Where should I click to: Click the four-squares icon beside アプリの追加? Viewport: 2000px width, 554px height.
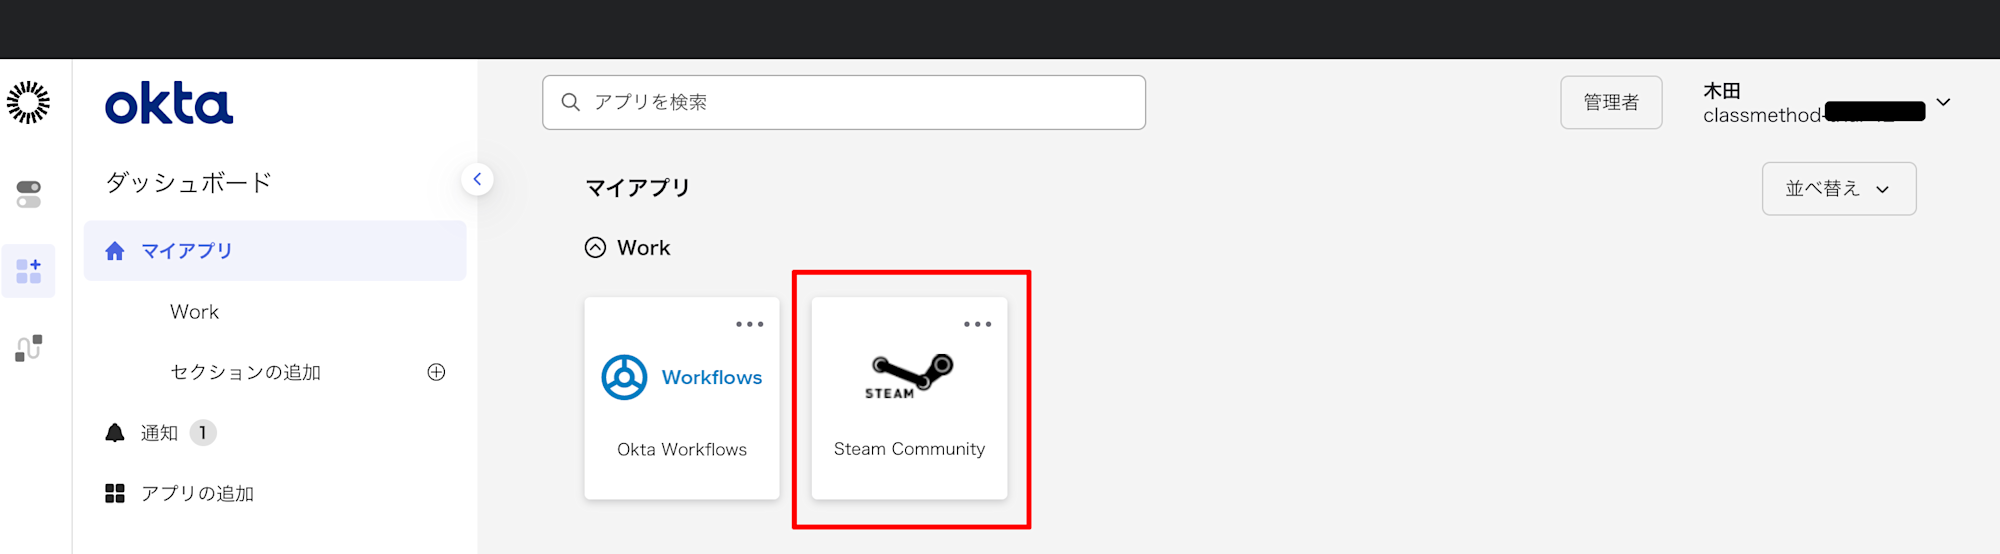(x=115, y=494)
